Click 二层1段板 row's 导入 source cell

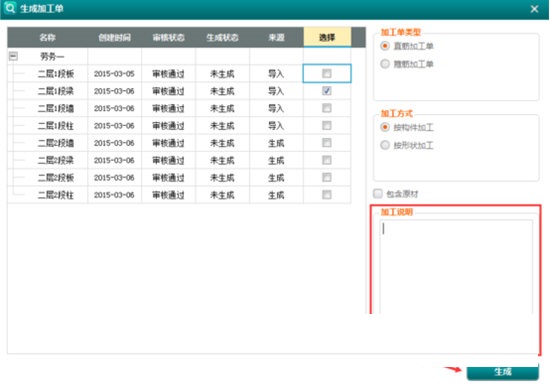(x=276, y=74)
